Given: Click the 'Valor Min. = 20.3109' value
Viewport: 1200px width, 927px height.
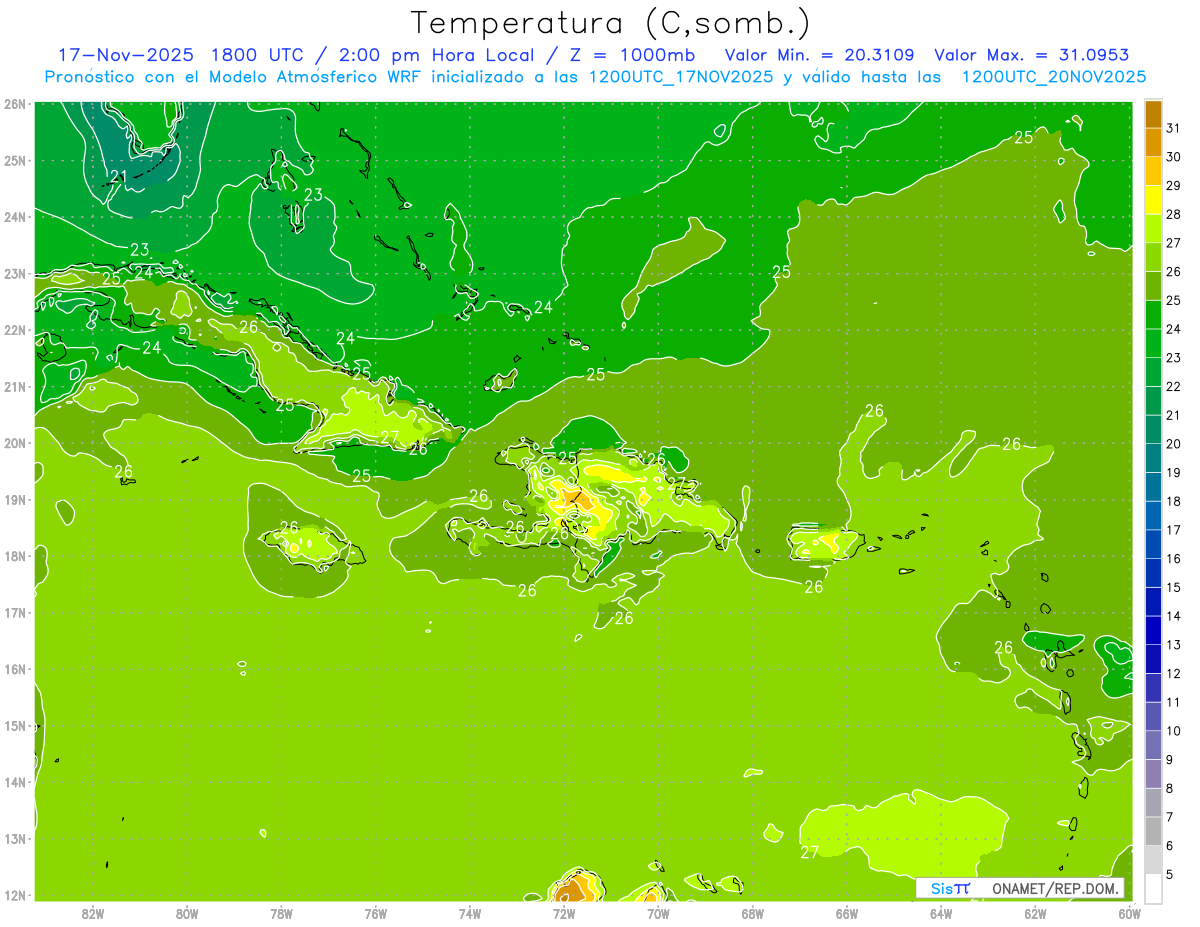Looking at the screenshot, I should click(x=822, y=55).
